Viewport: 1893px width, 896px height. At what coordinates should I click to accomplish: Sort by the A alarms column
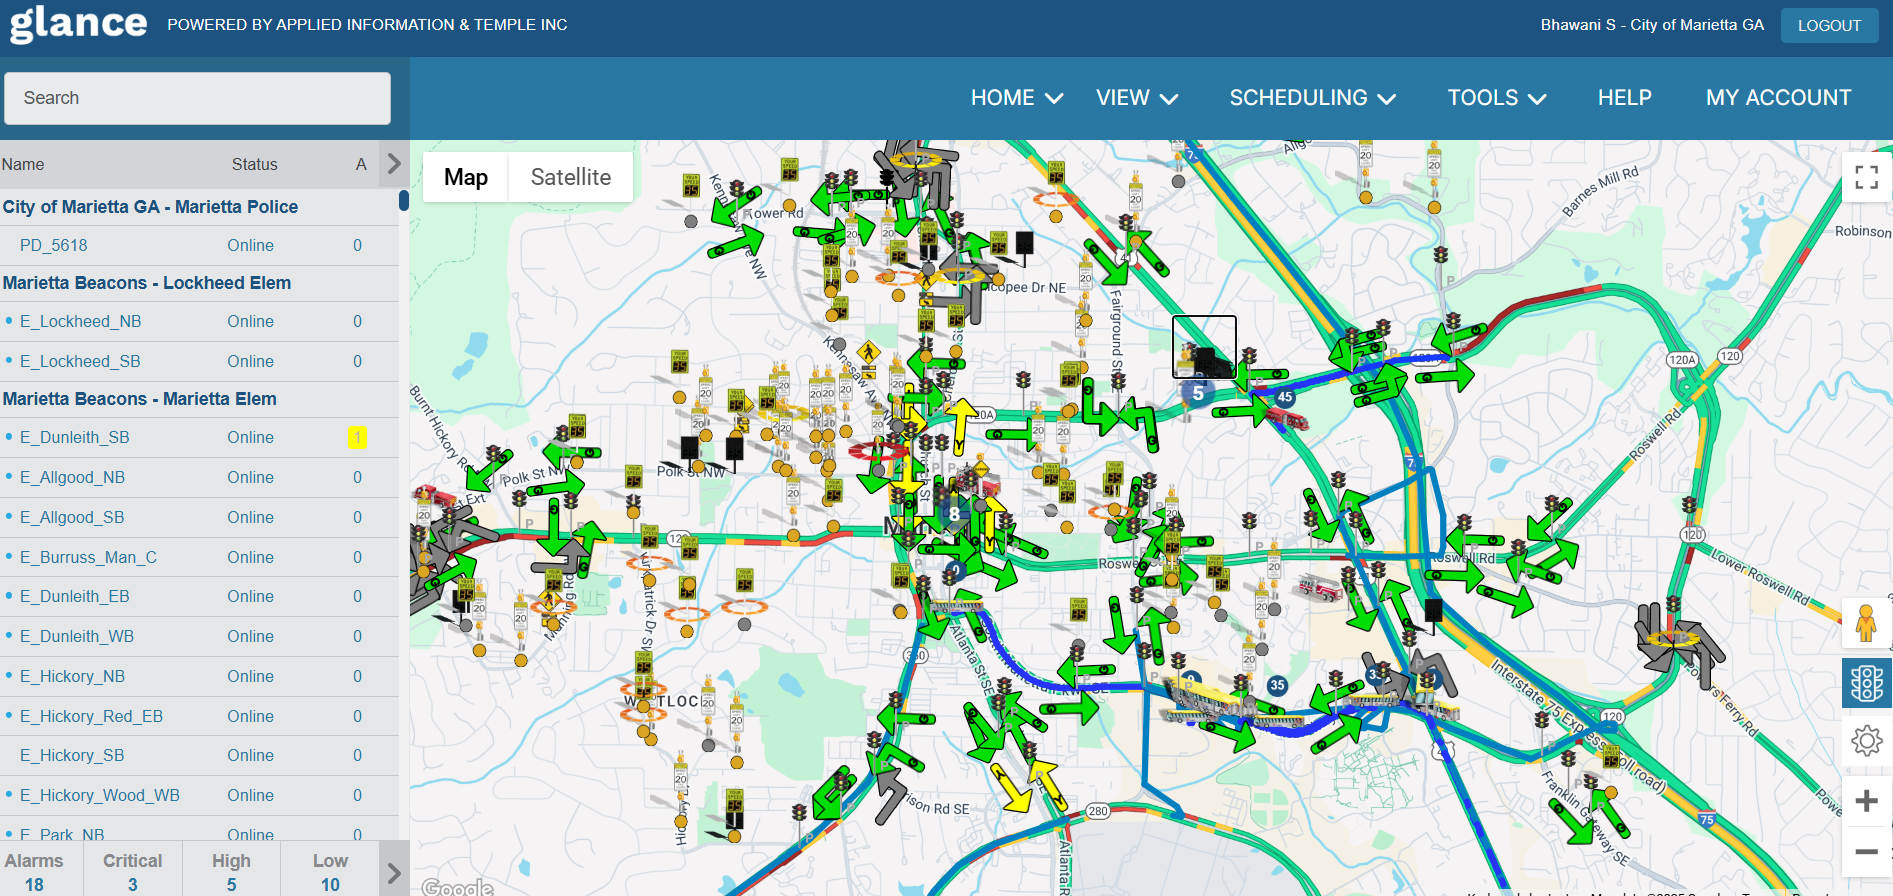(361, 164)
